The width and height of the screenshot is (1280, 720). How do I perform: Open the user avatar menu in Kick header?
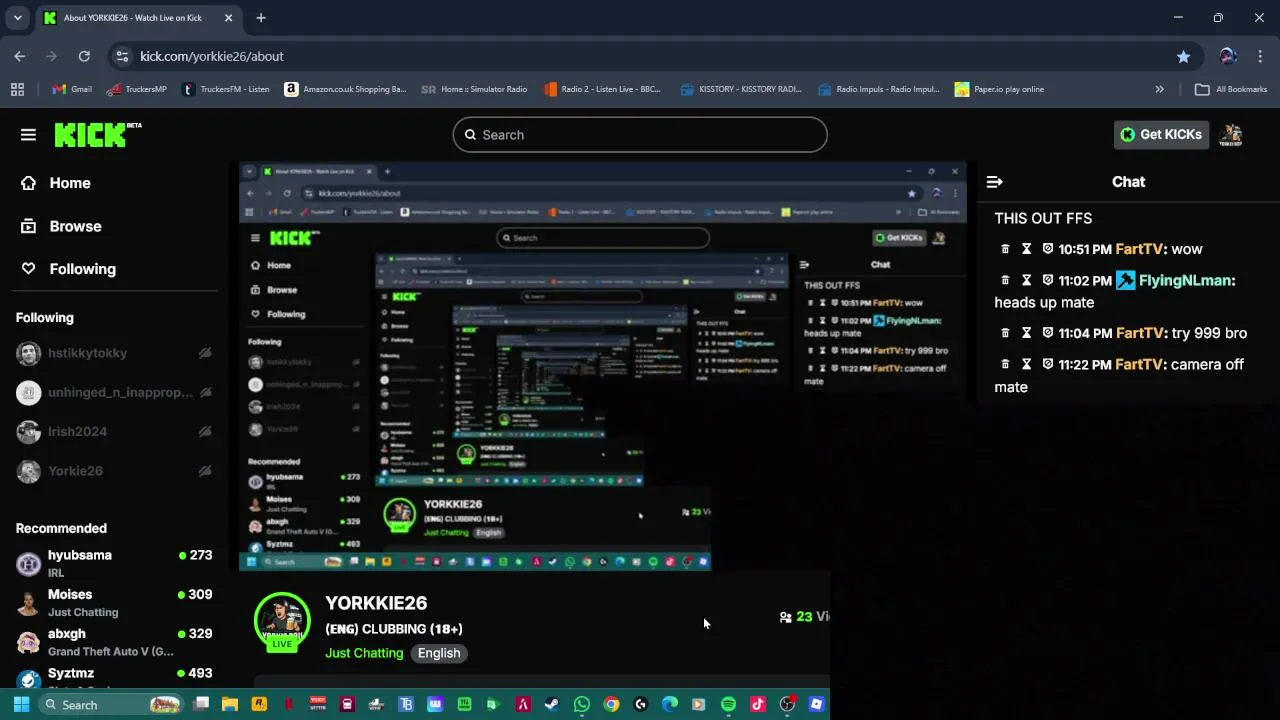(x=1231, y=135)
